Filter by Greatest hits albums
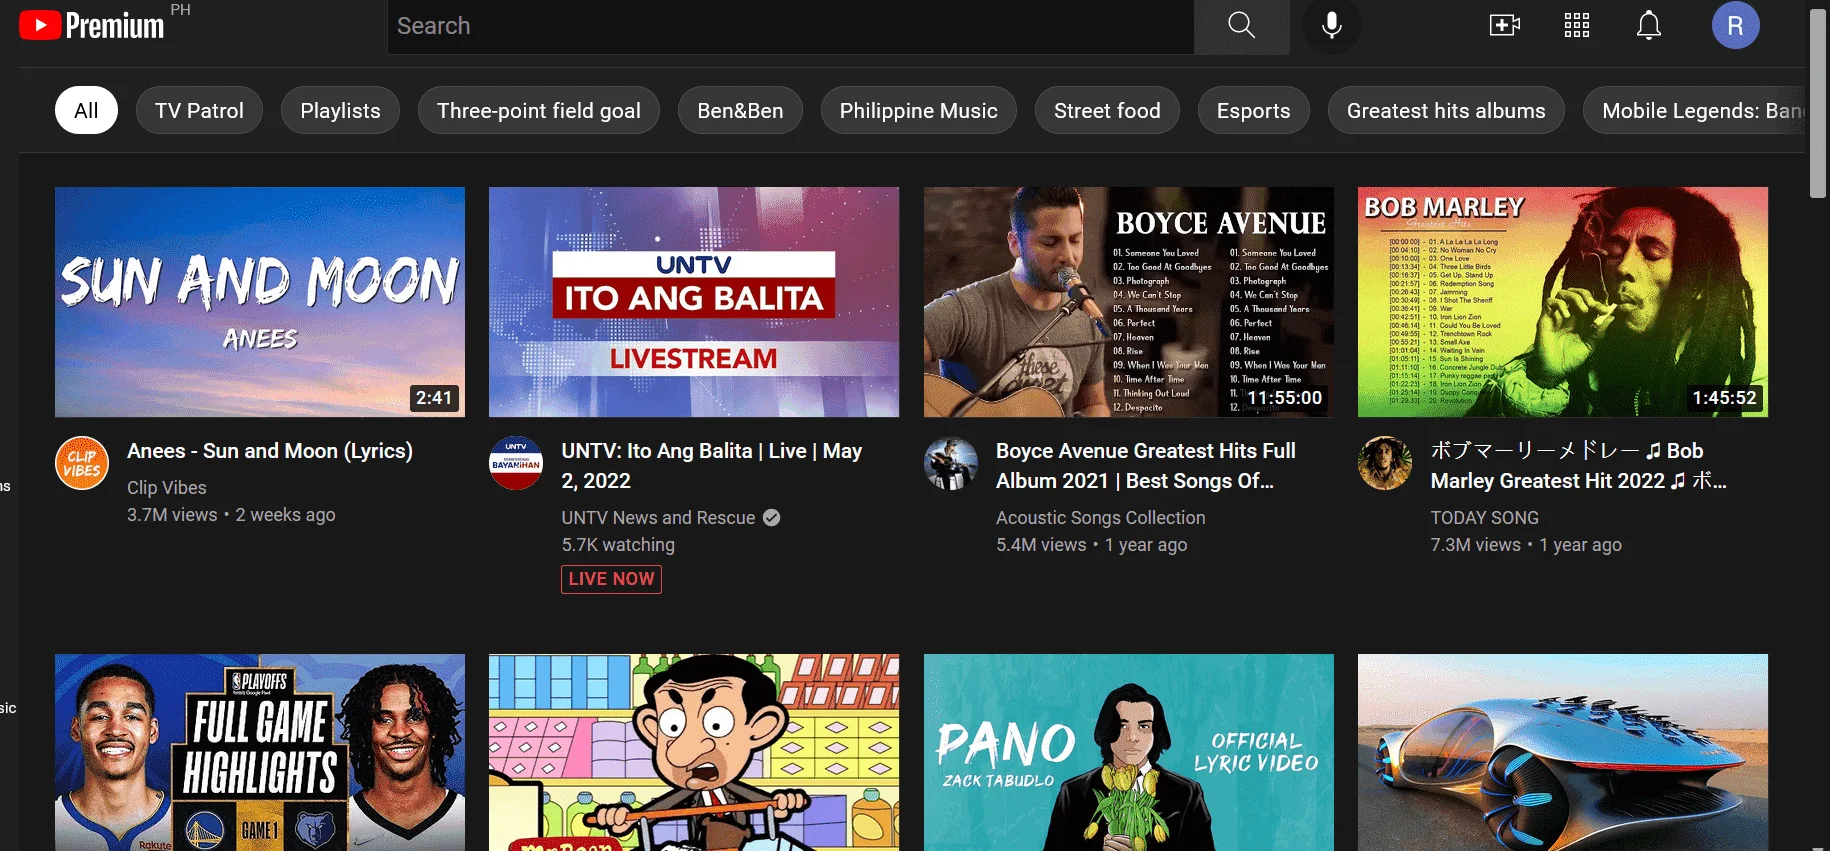Viewport: 1830px width, 851px height. tap(1446, 110)
